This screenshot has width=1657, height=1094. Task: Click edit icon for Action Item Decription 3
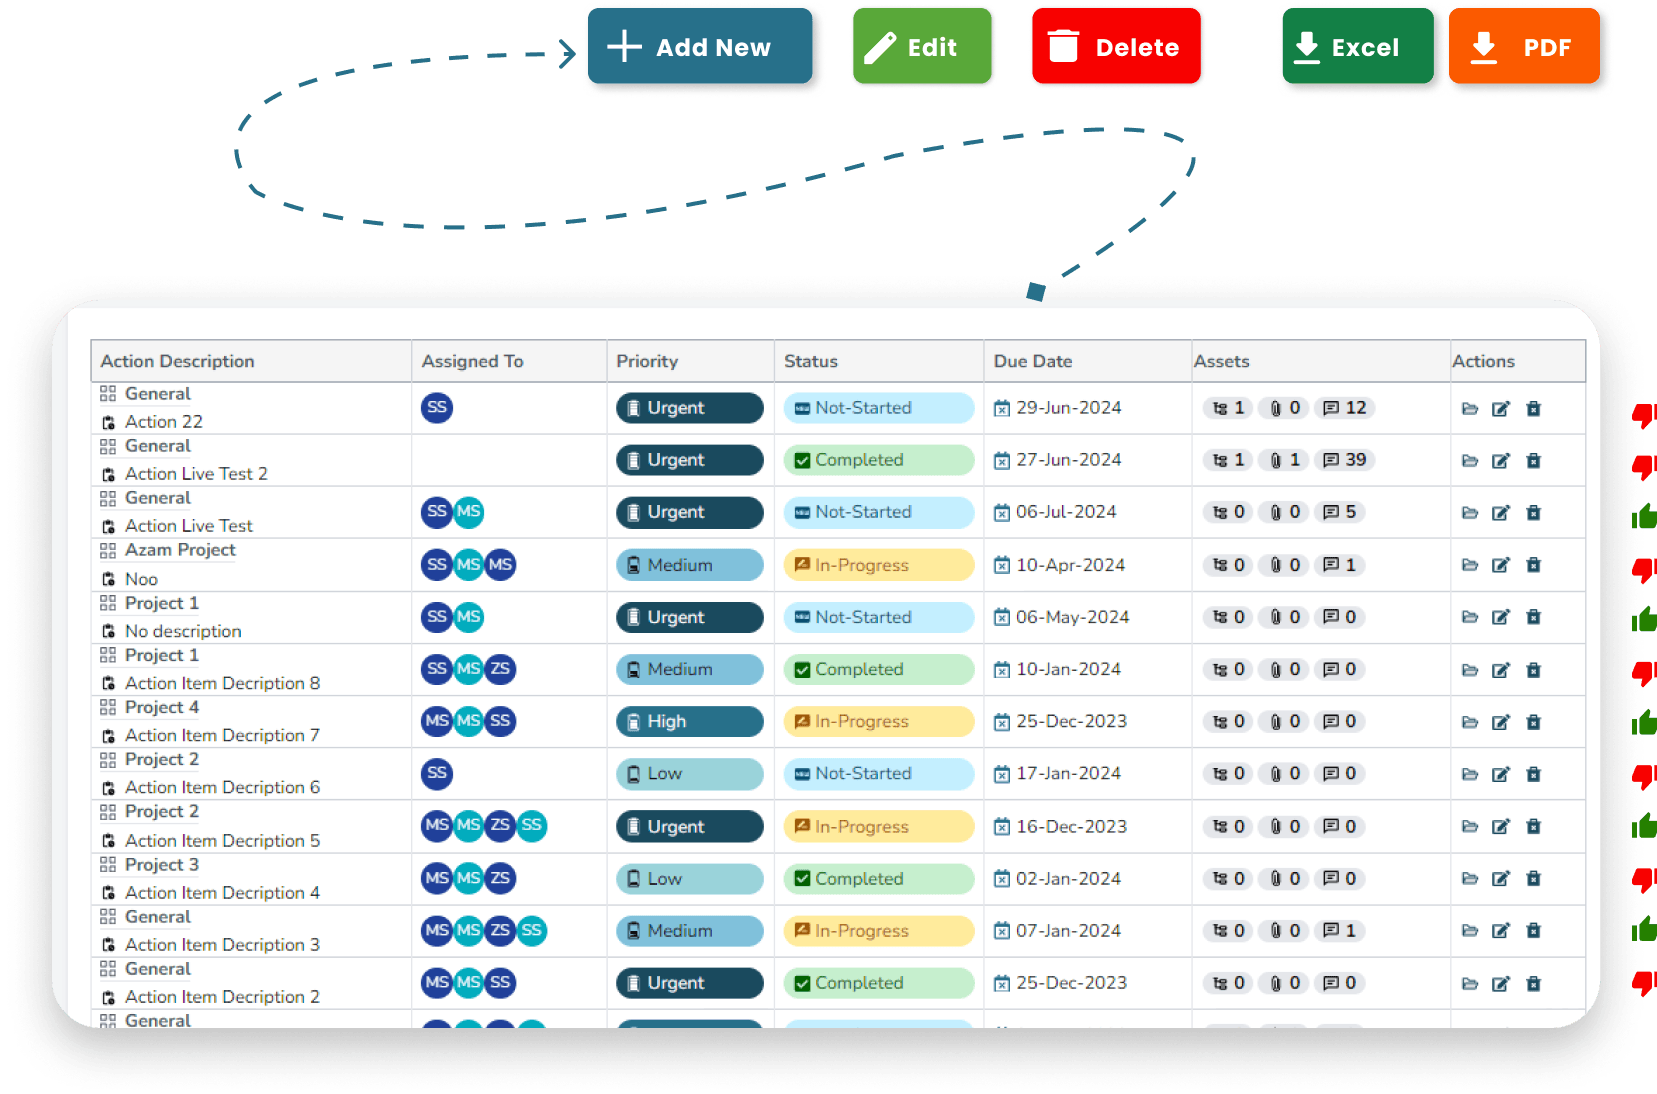[1500, 931]
